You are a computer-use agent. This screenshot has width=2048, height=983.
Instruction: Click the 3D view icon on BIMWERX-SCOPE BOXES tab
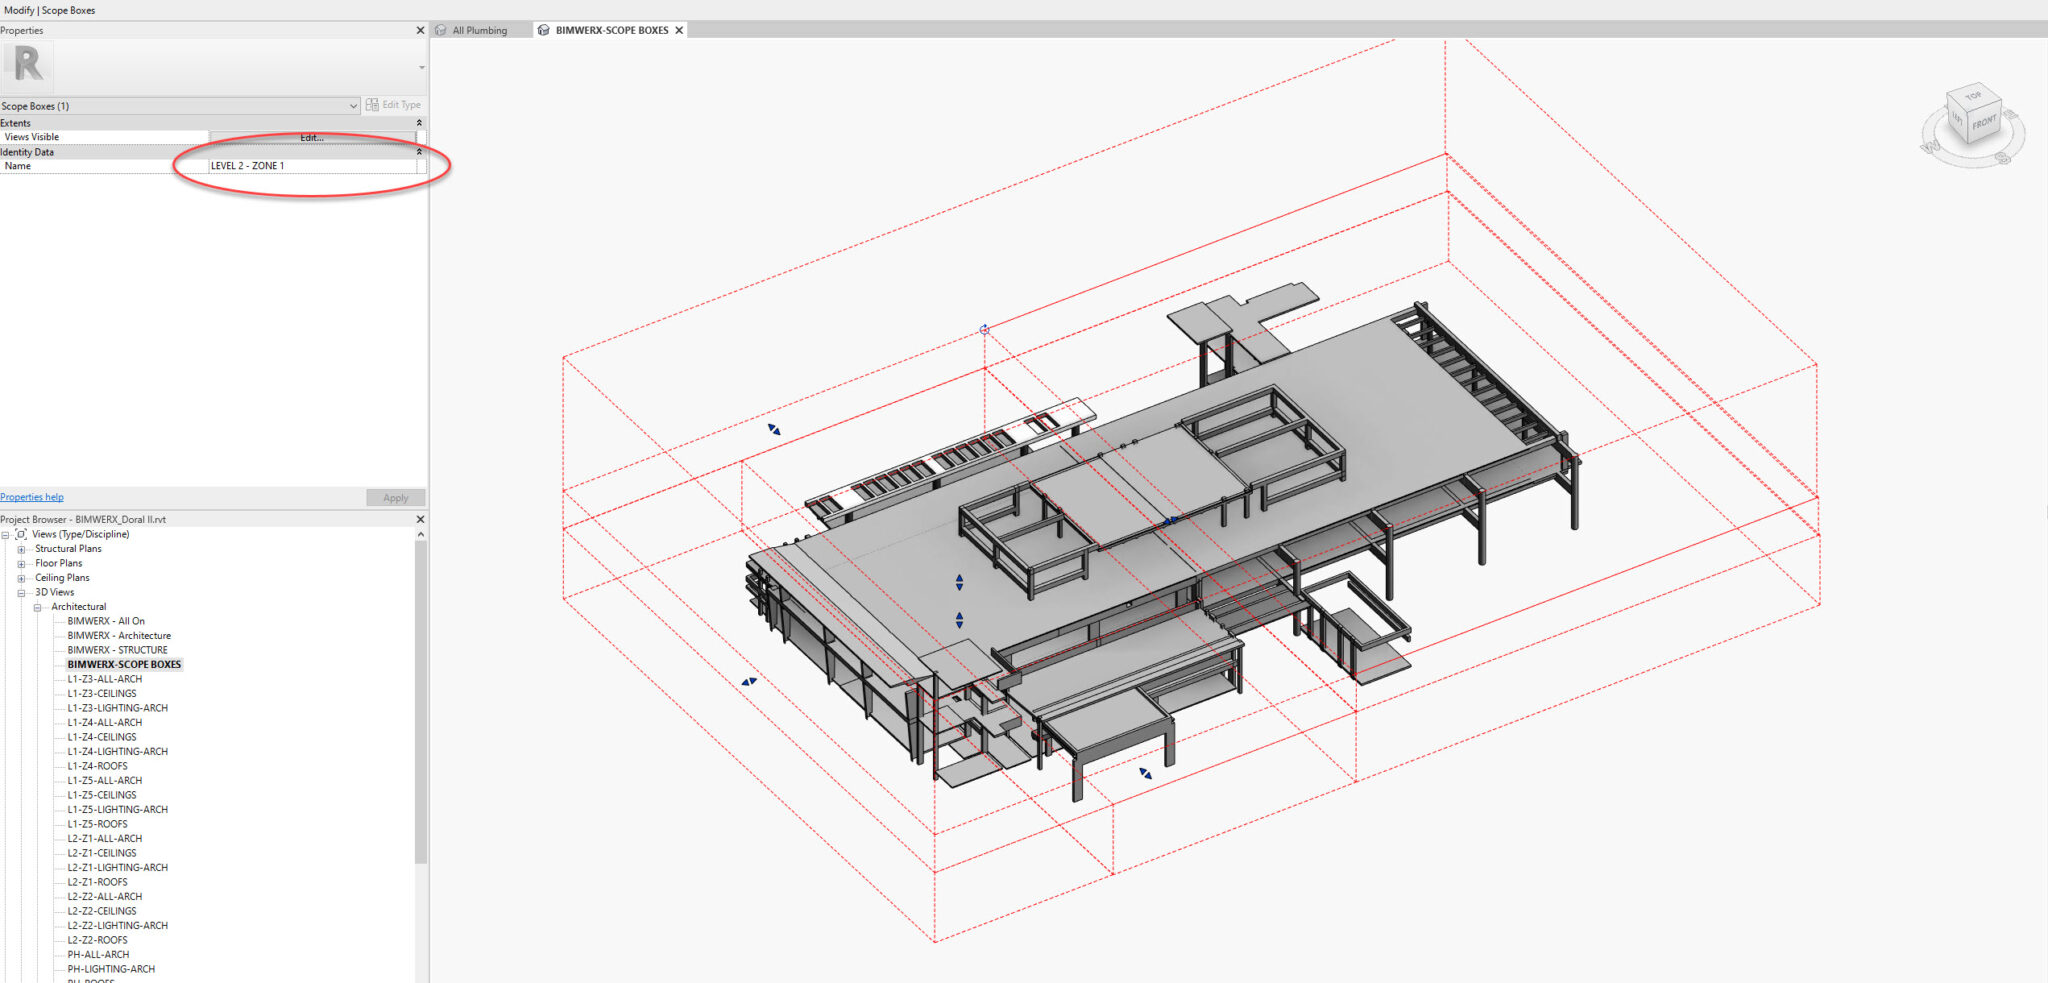[x=543, y=29]
